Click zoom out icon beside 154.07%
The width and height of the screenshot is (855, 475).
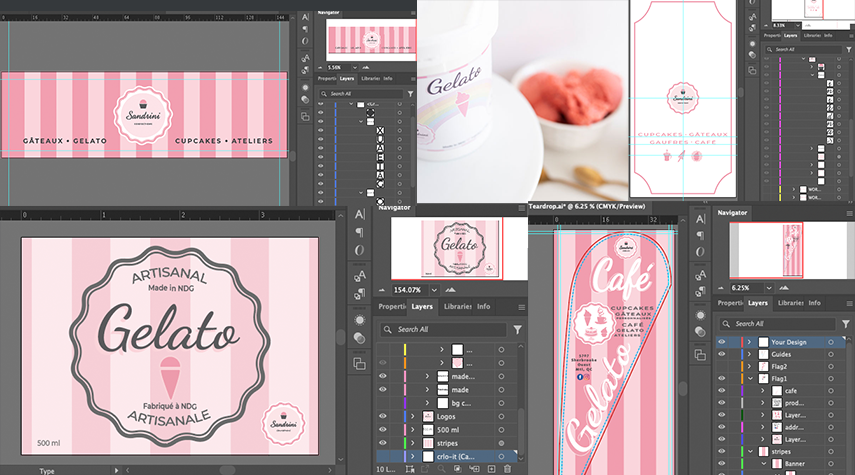coord(382,290)
